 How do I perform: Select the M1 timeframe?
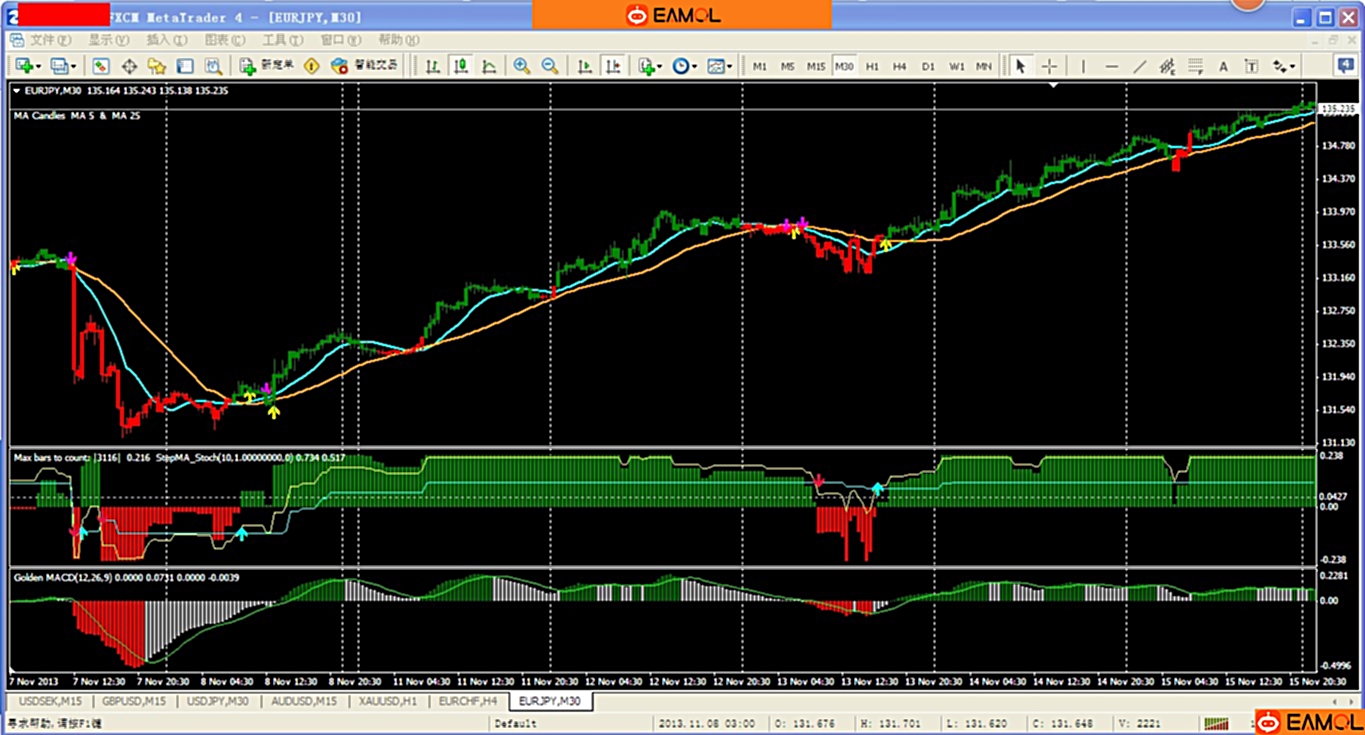point(760,66)
